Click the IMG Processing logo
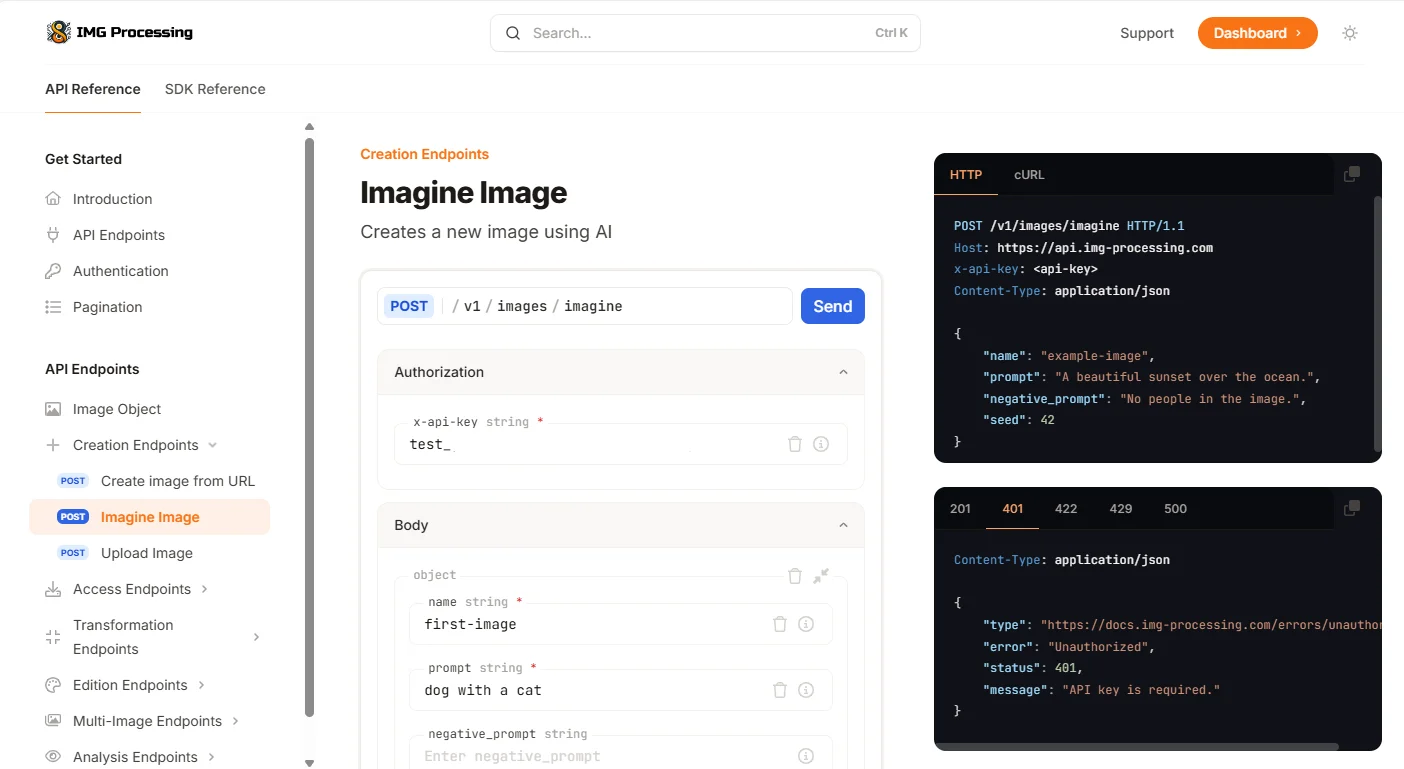 (119, 33)
